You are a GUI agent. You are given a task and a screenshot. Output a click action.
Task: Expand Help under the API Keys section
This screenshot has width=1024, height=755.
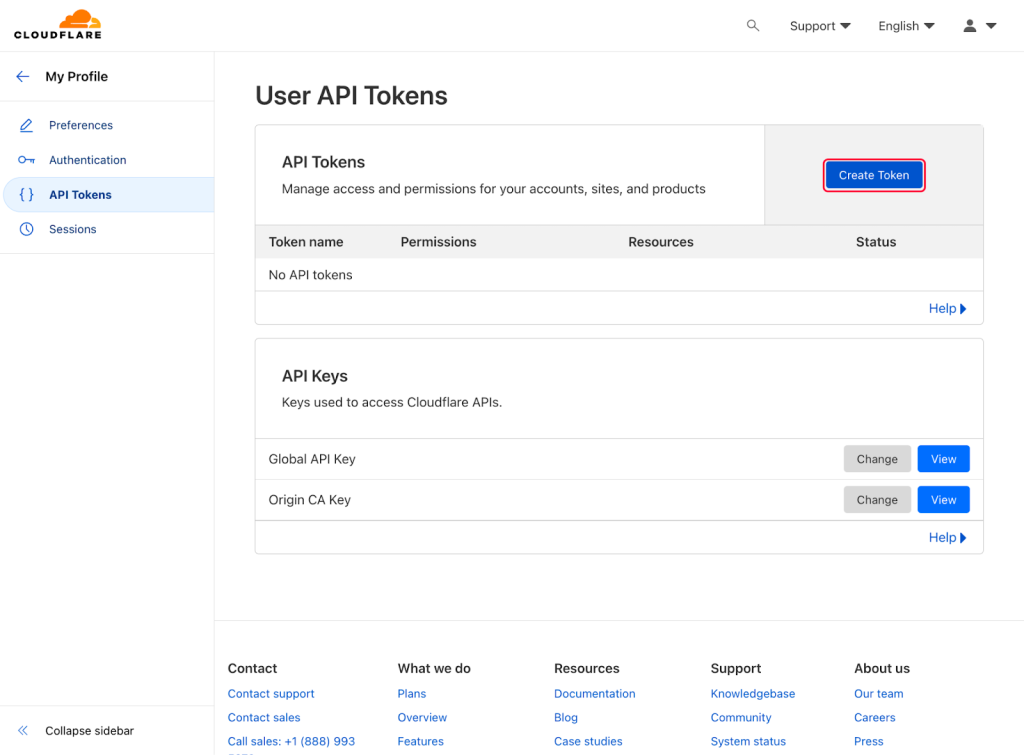click(947, 538)
